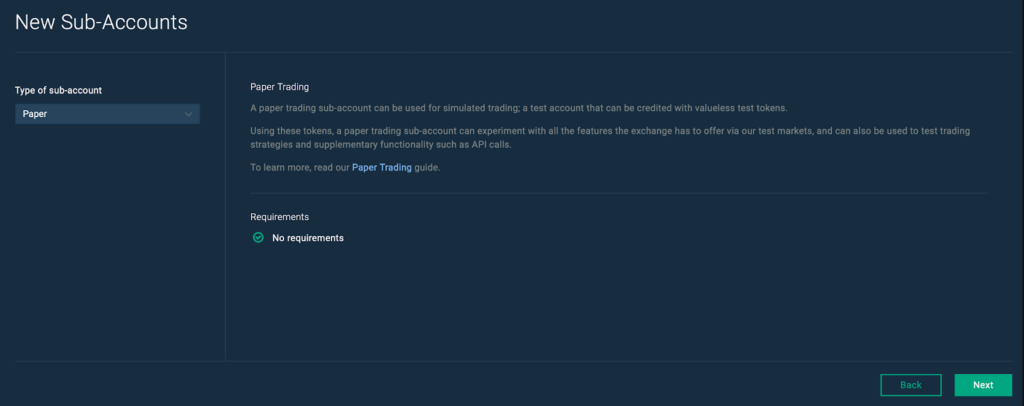Expand the chevron arrow in Paper selector
Viewport: 1024px width, 406px height.
click(x=188, y=114)
